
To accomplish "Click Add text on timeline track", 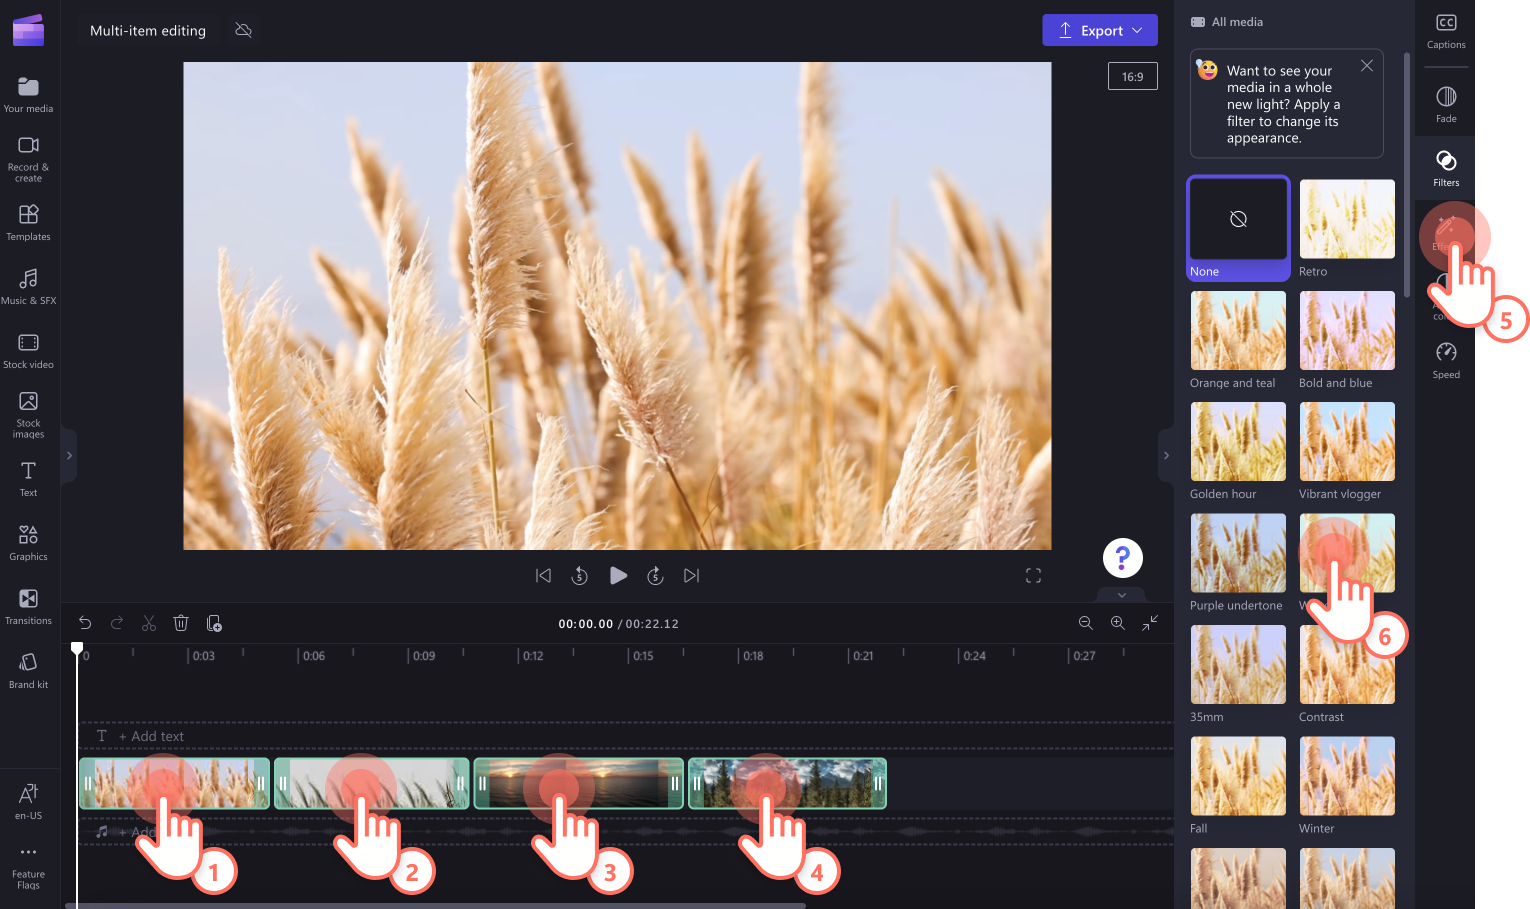I will [151, 736].
